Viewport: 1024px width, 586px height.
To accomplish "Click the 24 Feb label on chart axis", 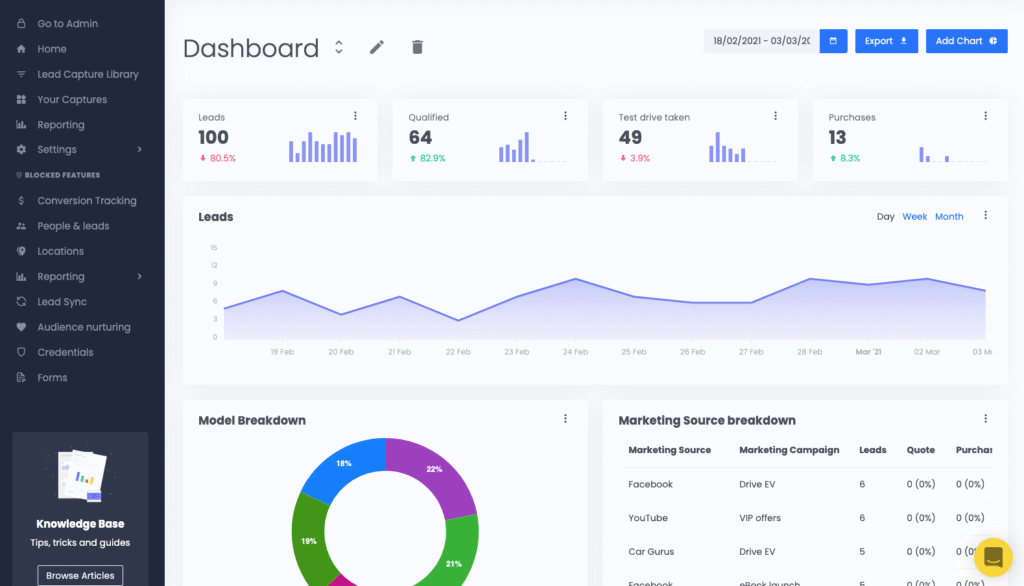I will [x=575, y=352].
